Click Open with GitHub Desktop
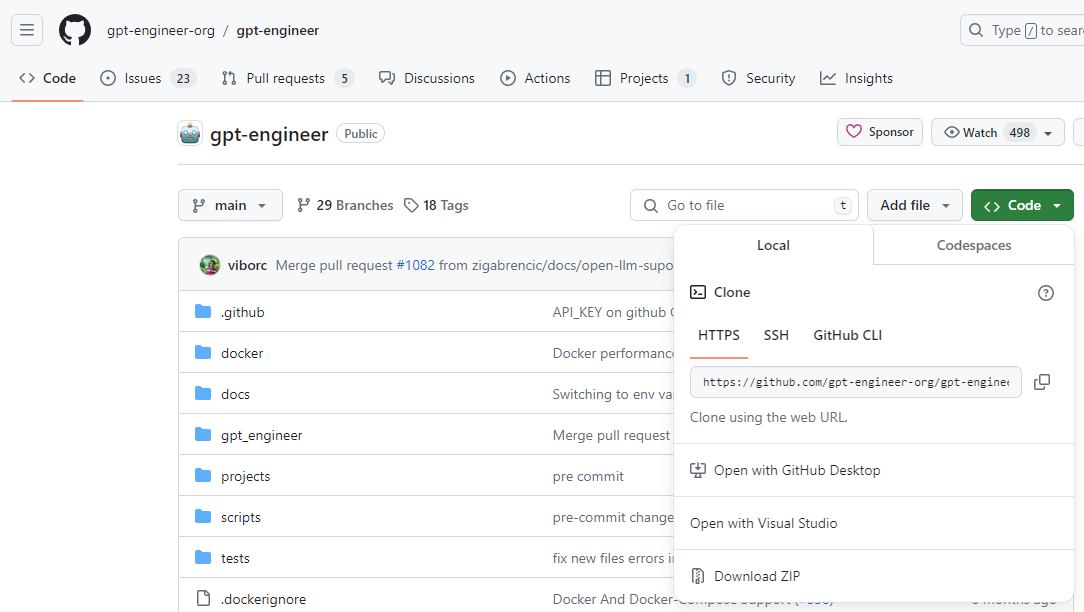Viewport: 1084px width, 612px height. pos(796,470)
